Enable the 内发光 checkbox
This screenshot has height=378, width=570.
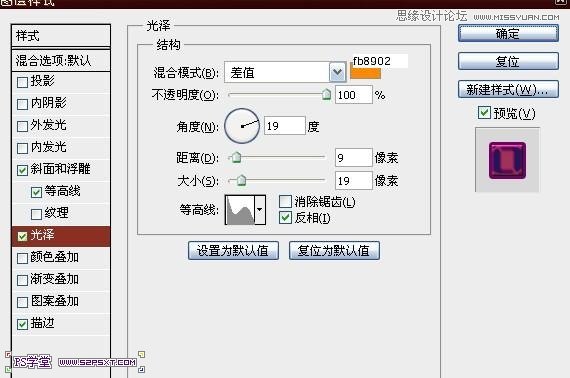[22, 148]
